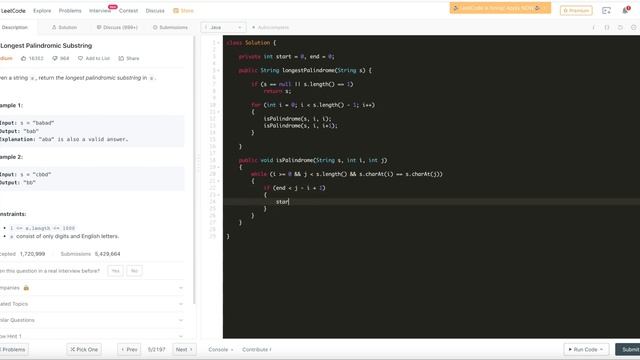Image resolution: width=640 pixels, height=360 pixels.
Task: Click the description panel scrollbar
Action: coord(194,170)
